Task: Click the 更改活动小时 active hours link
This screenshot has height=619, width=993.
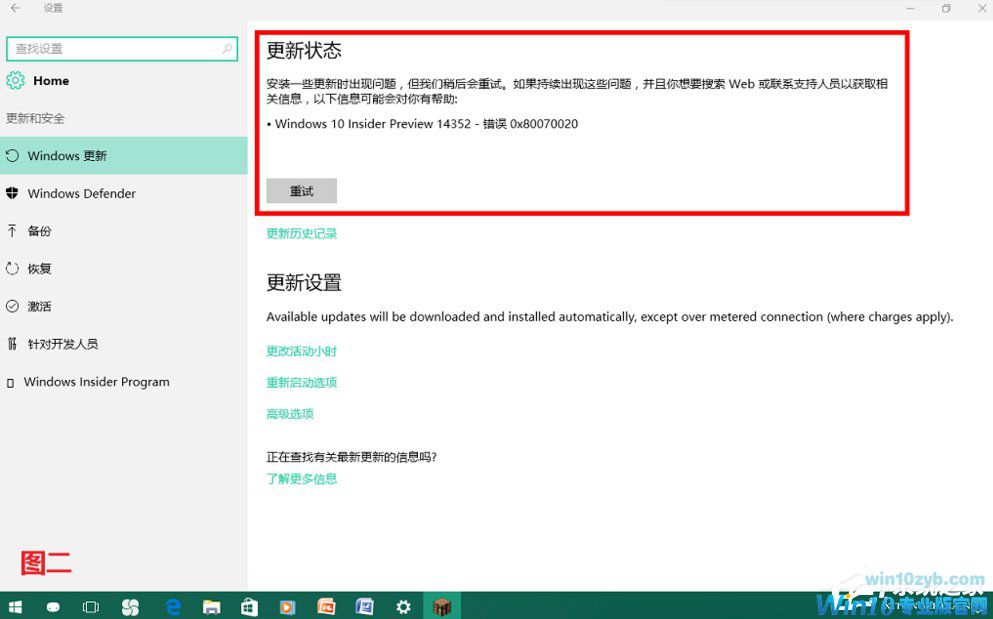Action: 301,351
